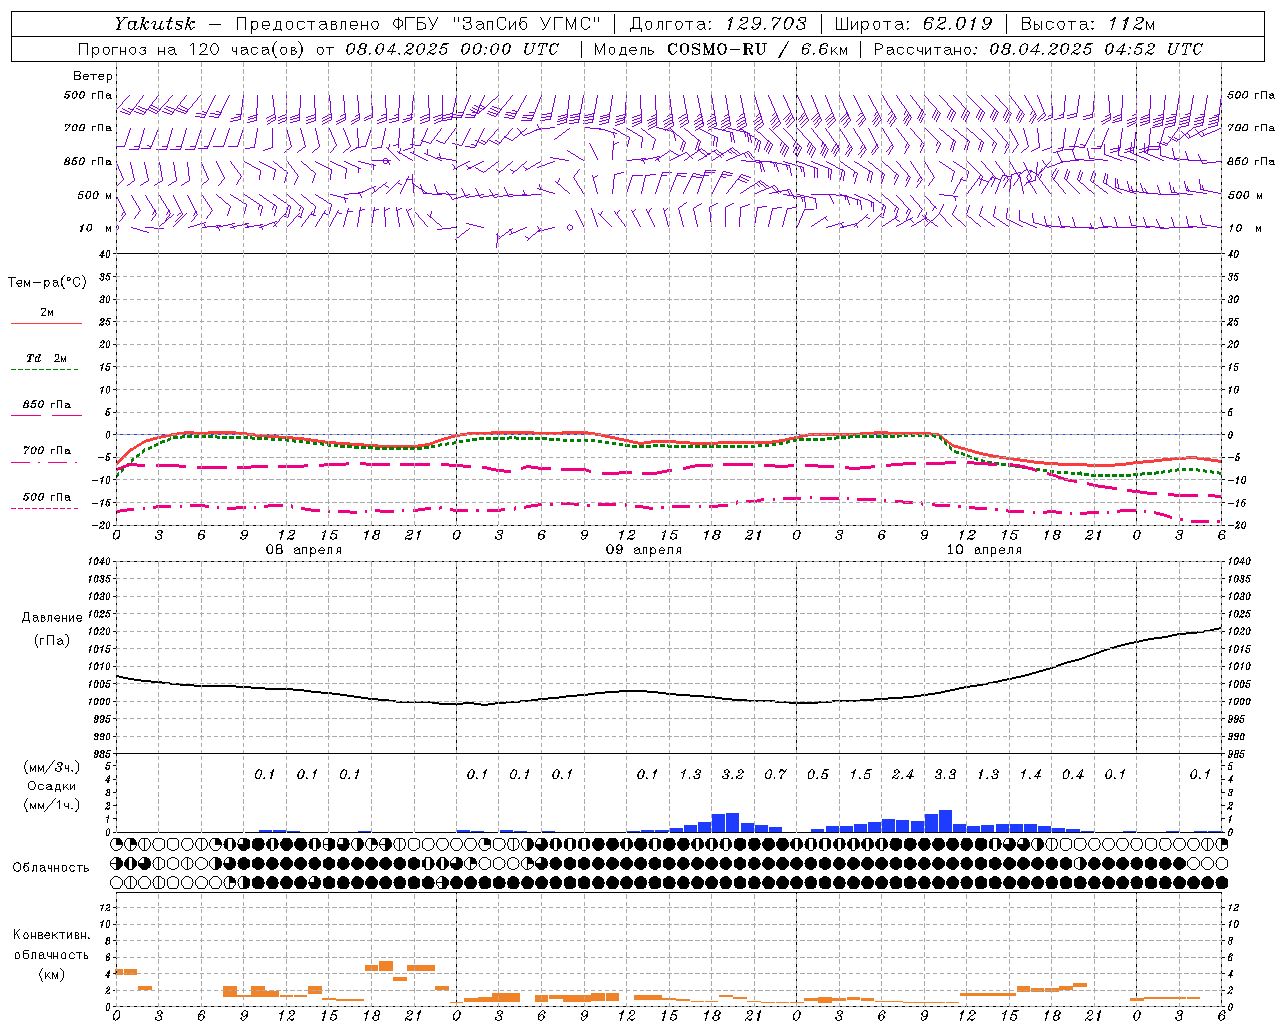The height and width of the screenshot is (1024, 1280).
Task: Click the 'Тем-ра(°C)' temperature label
Action: (47, 283)
